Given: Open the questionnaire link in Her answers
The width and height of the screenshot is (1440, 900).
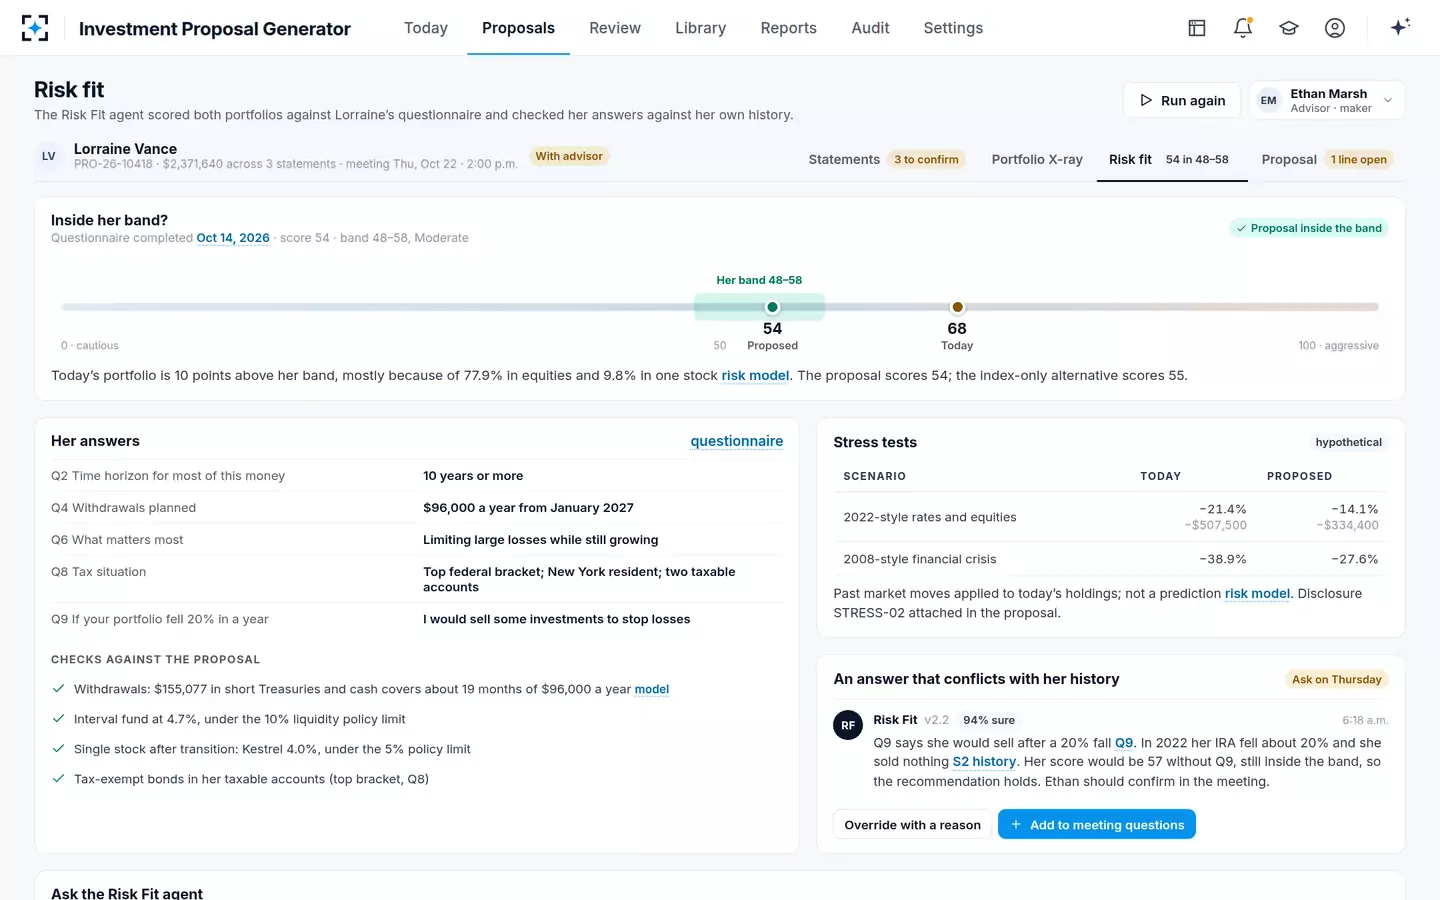Looking at the screenshot, I should 737,441.
